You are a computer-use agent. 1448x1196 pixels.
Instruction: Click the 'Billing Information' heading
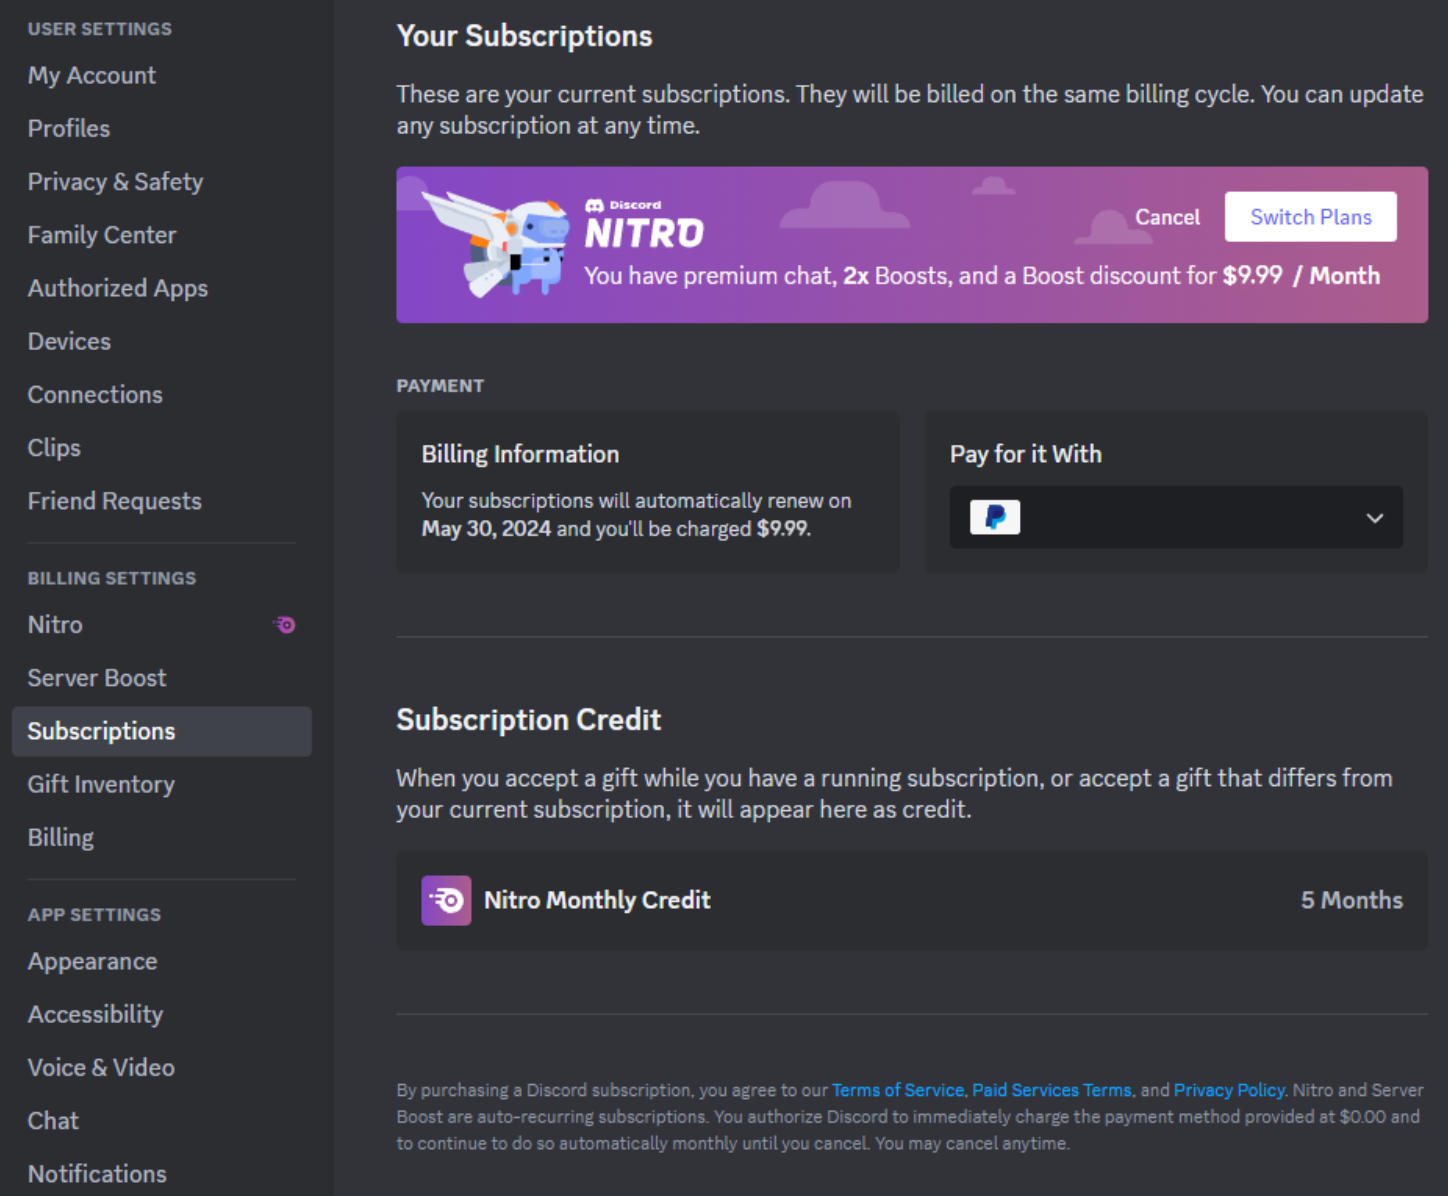(520, 454)
